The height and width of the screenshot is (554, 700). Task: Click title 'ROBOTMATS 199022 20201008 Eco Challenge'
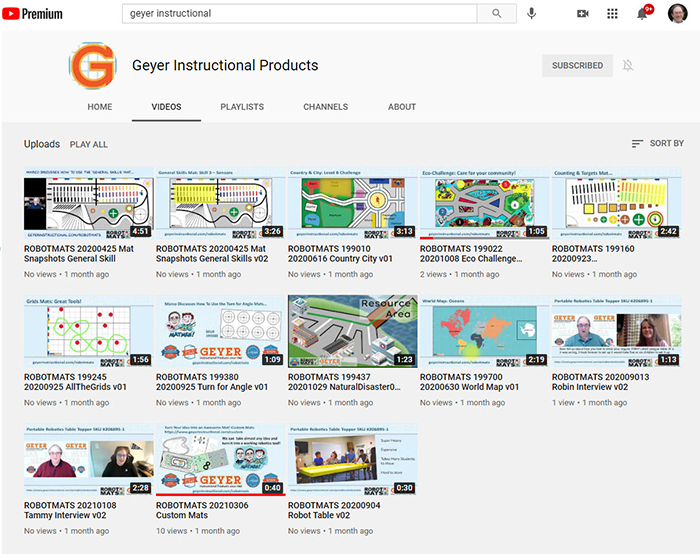(471, 254)
